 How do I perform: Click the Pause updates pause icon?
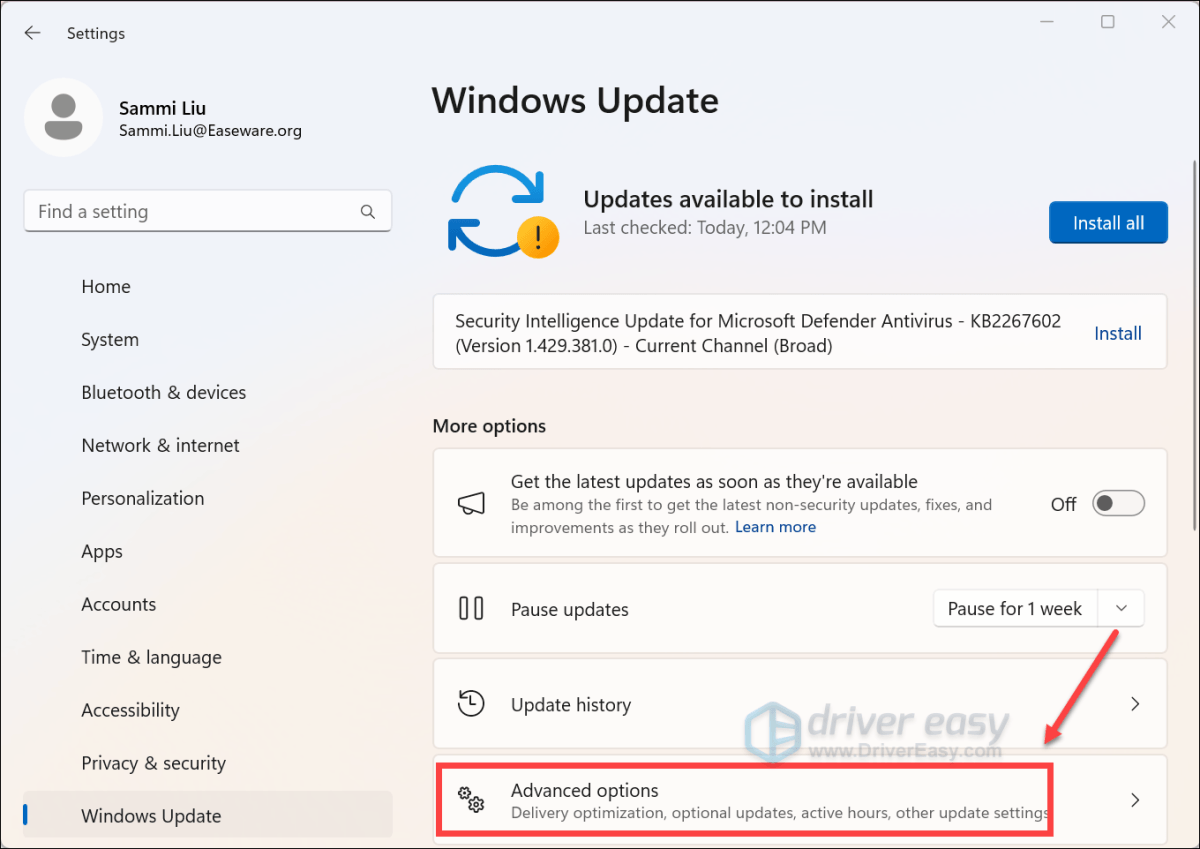coord(470,608)
